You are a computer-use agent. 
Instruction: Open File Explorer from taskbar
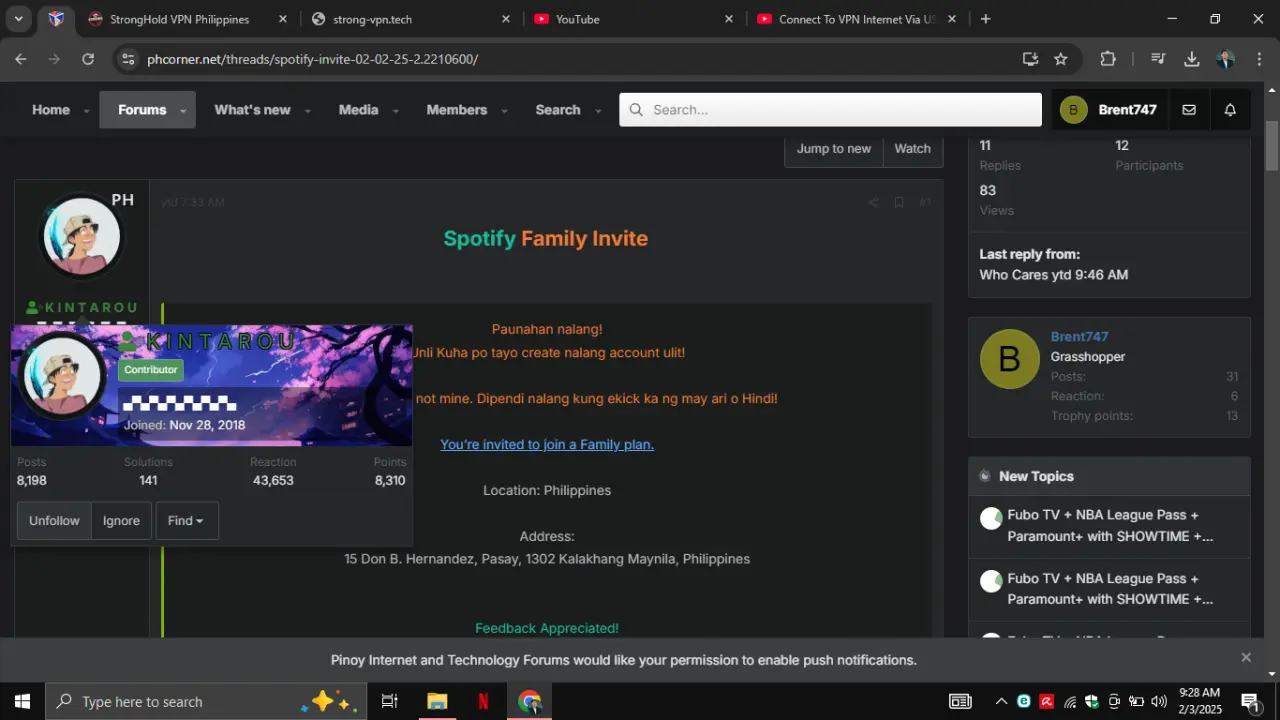point(437,701)
